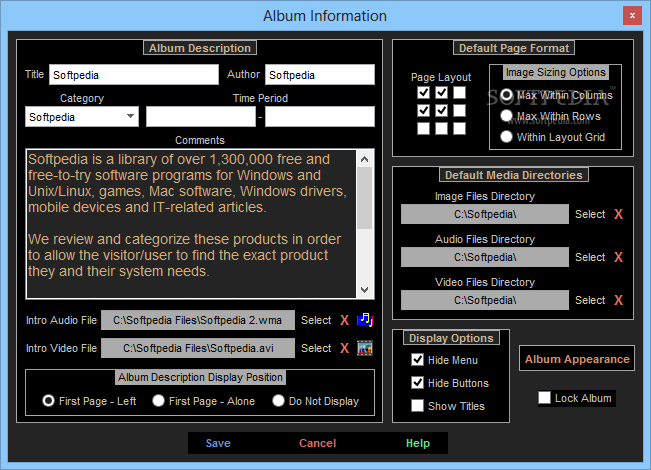Image resolution: width=651 pixels, height=470 pixels.
Task: Check middle-right Page Layout grid cell
Action: 459,110
